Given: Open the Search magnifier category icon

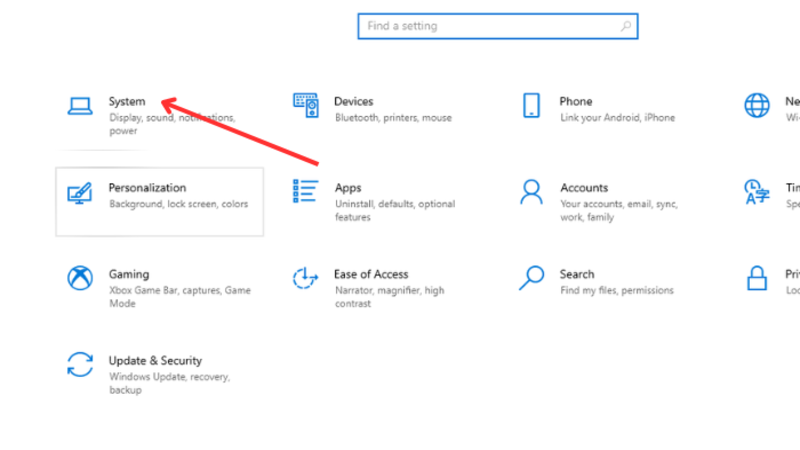Looking at the screenshot, I should pyautogui.click(x=531, y=278).
